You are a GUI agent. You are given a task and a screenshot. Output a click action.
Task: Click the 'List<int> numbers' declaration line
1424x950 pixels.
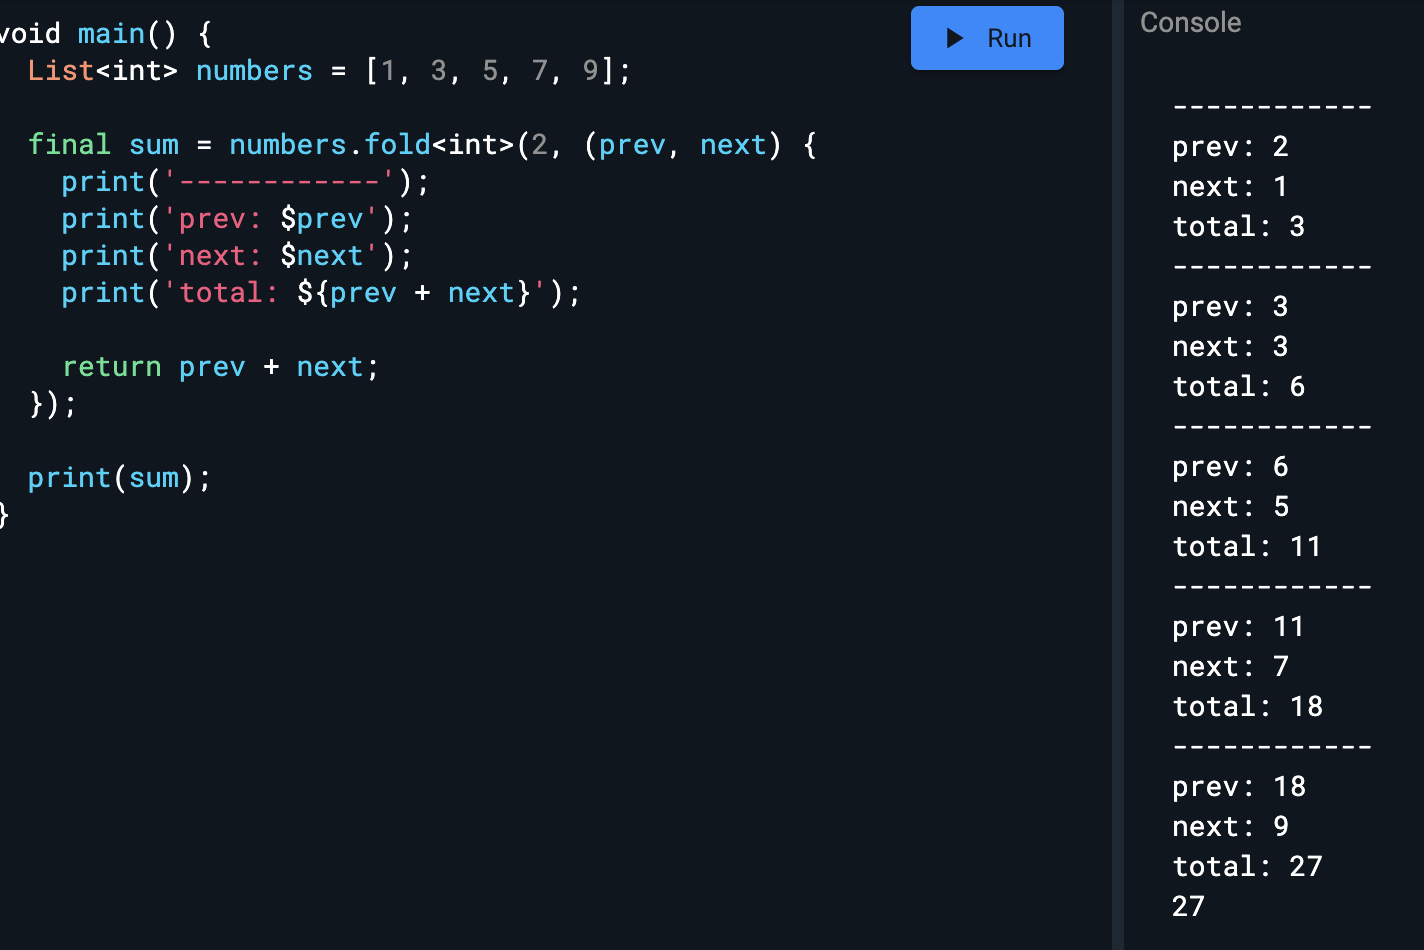[x=329, y=71]
